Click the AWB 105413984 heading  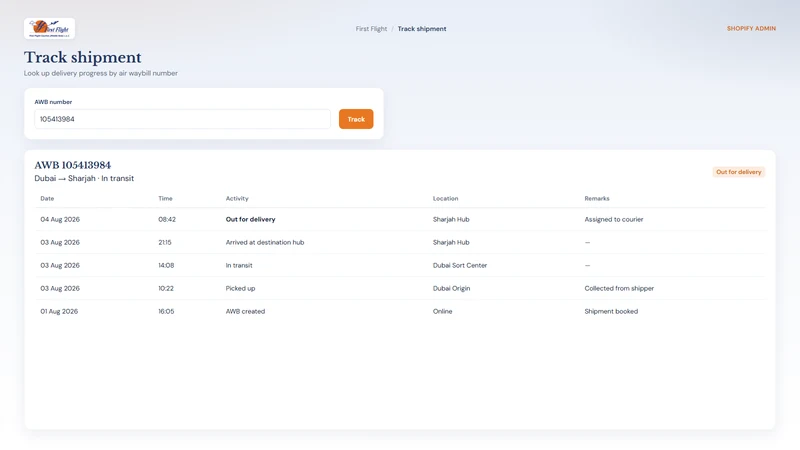[x=72, y=165]
